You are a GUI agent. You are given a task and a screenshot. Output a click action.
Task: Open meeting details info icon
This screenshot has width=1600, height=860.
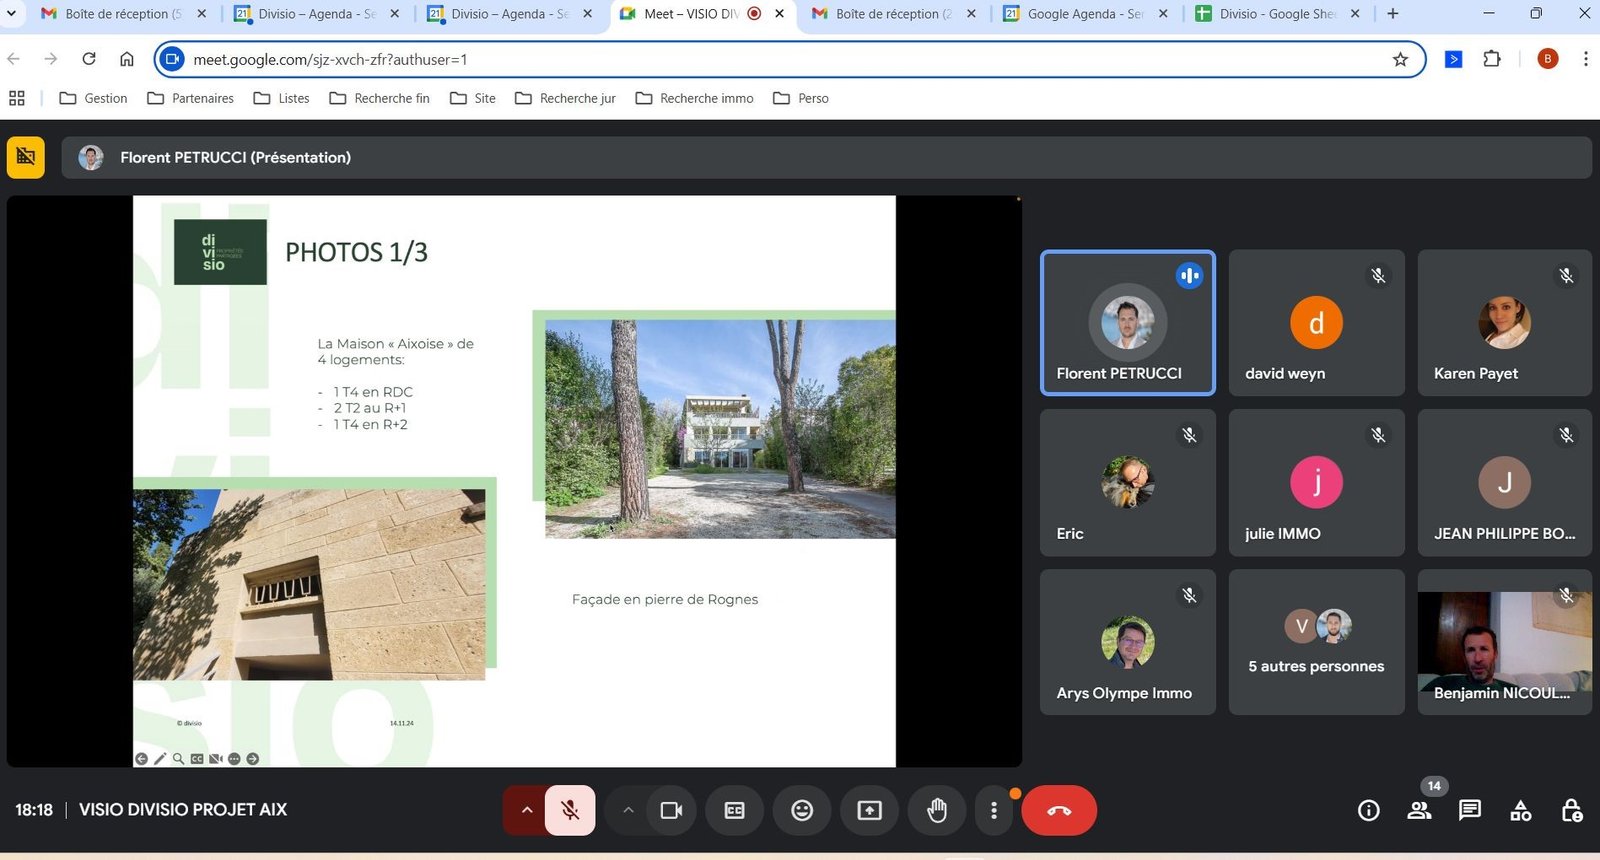[x=1369, y=811]
